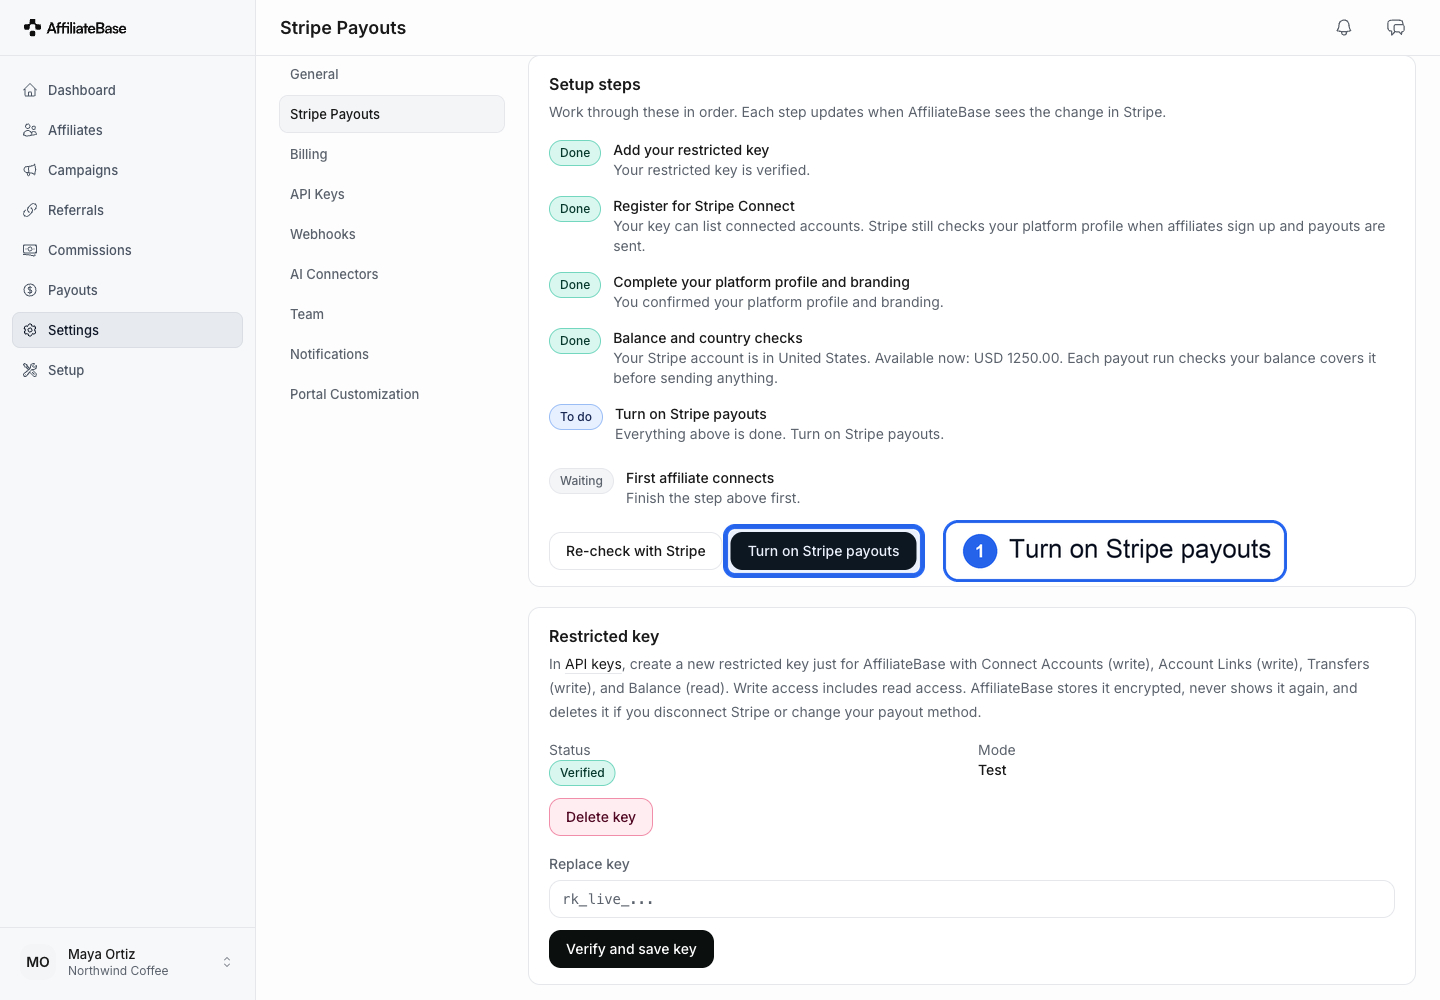Click the dark Turn on Stripe payouts button
Screen dimensions: 1440x1000
click(823, 551)
